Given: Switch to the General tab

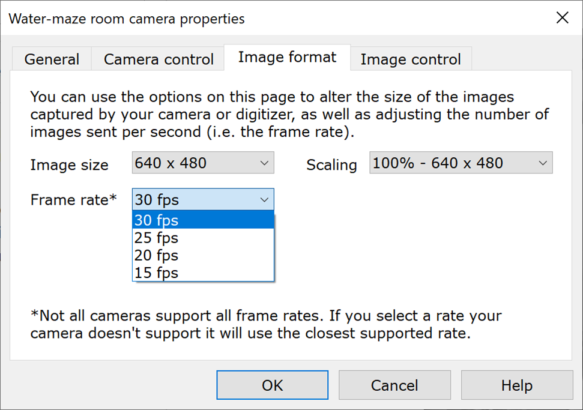Looking at the screenshot, I should click(x=52, y=59).
